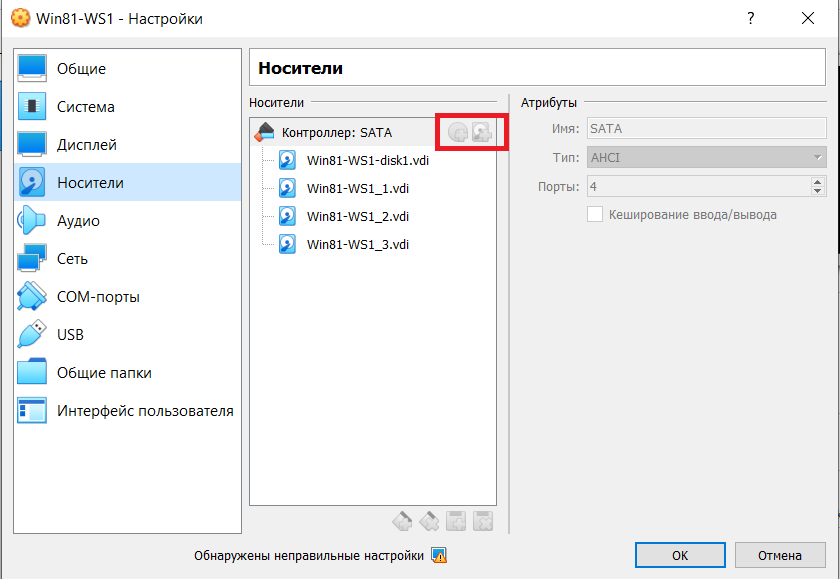
Task: Open the Тип dropdown showing AHCI
Action: 707,157
